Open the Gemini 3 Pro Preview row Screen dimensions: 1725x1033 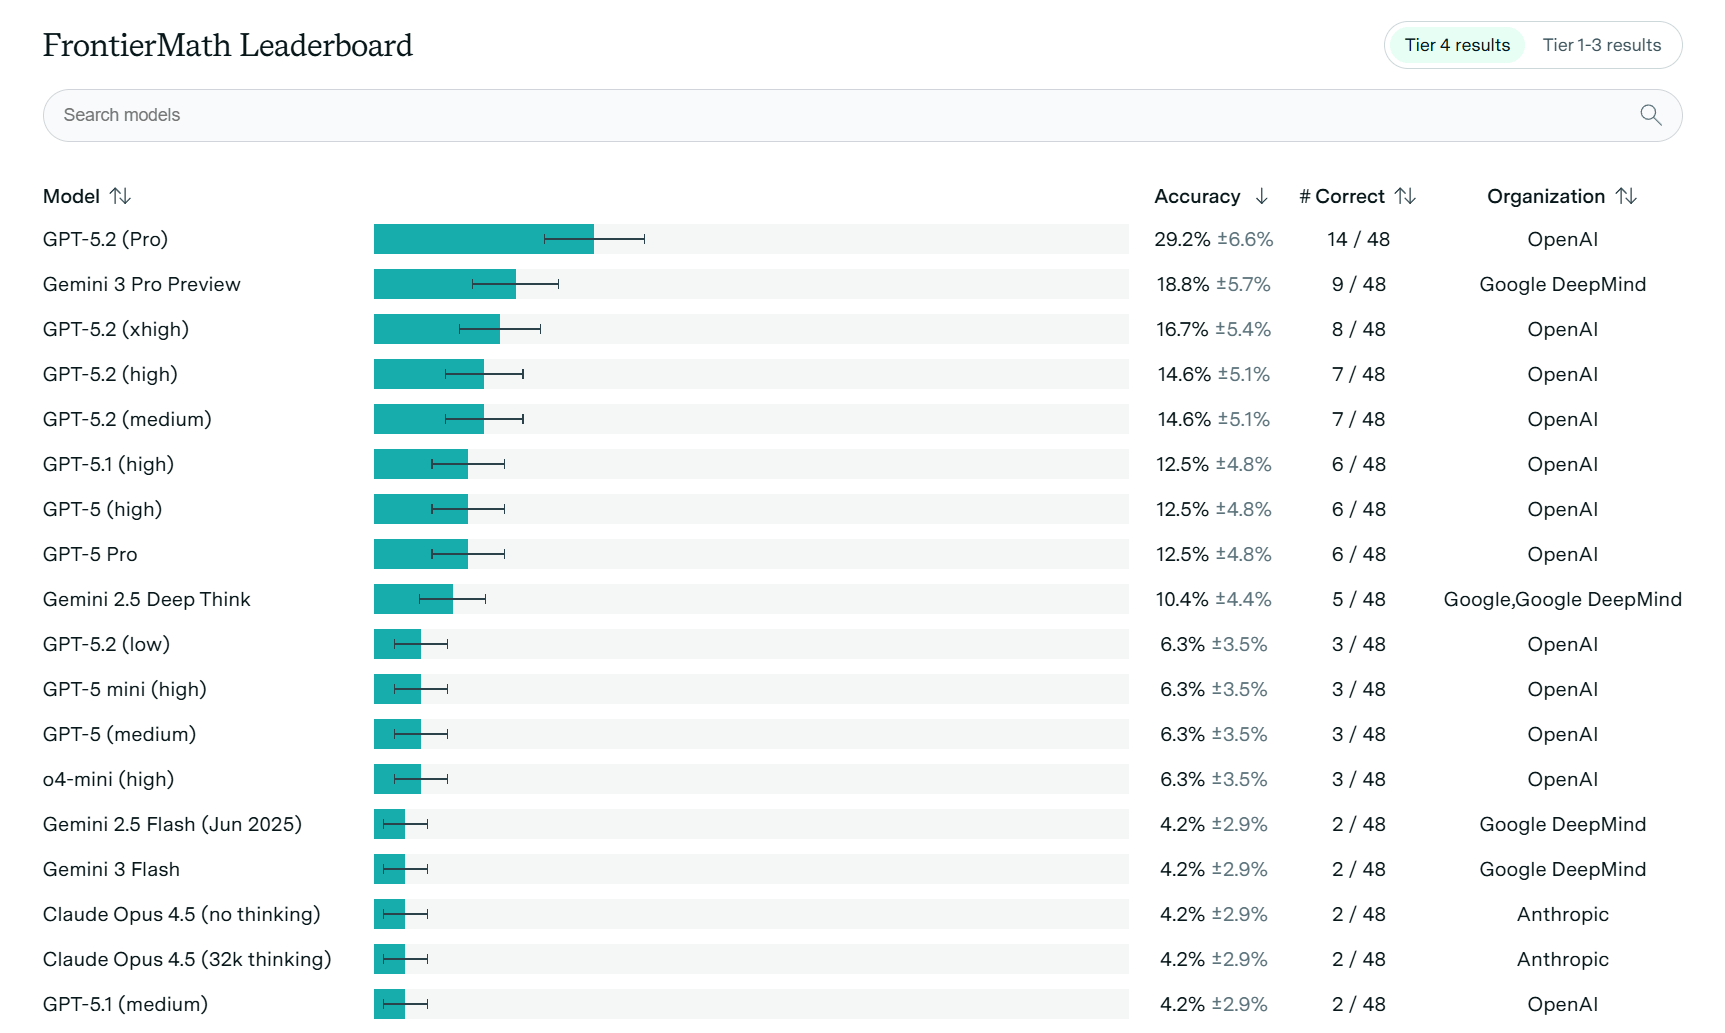tap(142, 284)
